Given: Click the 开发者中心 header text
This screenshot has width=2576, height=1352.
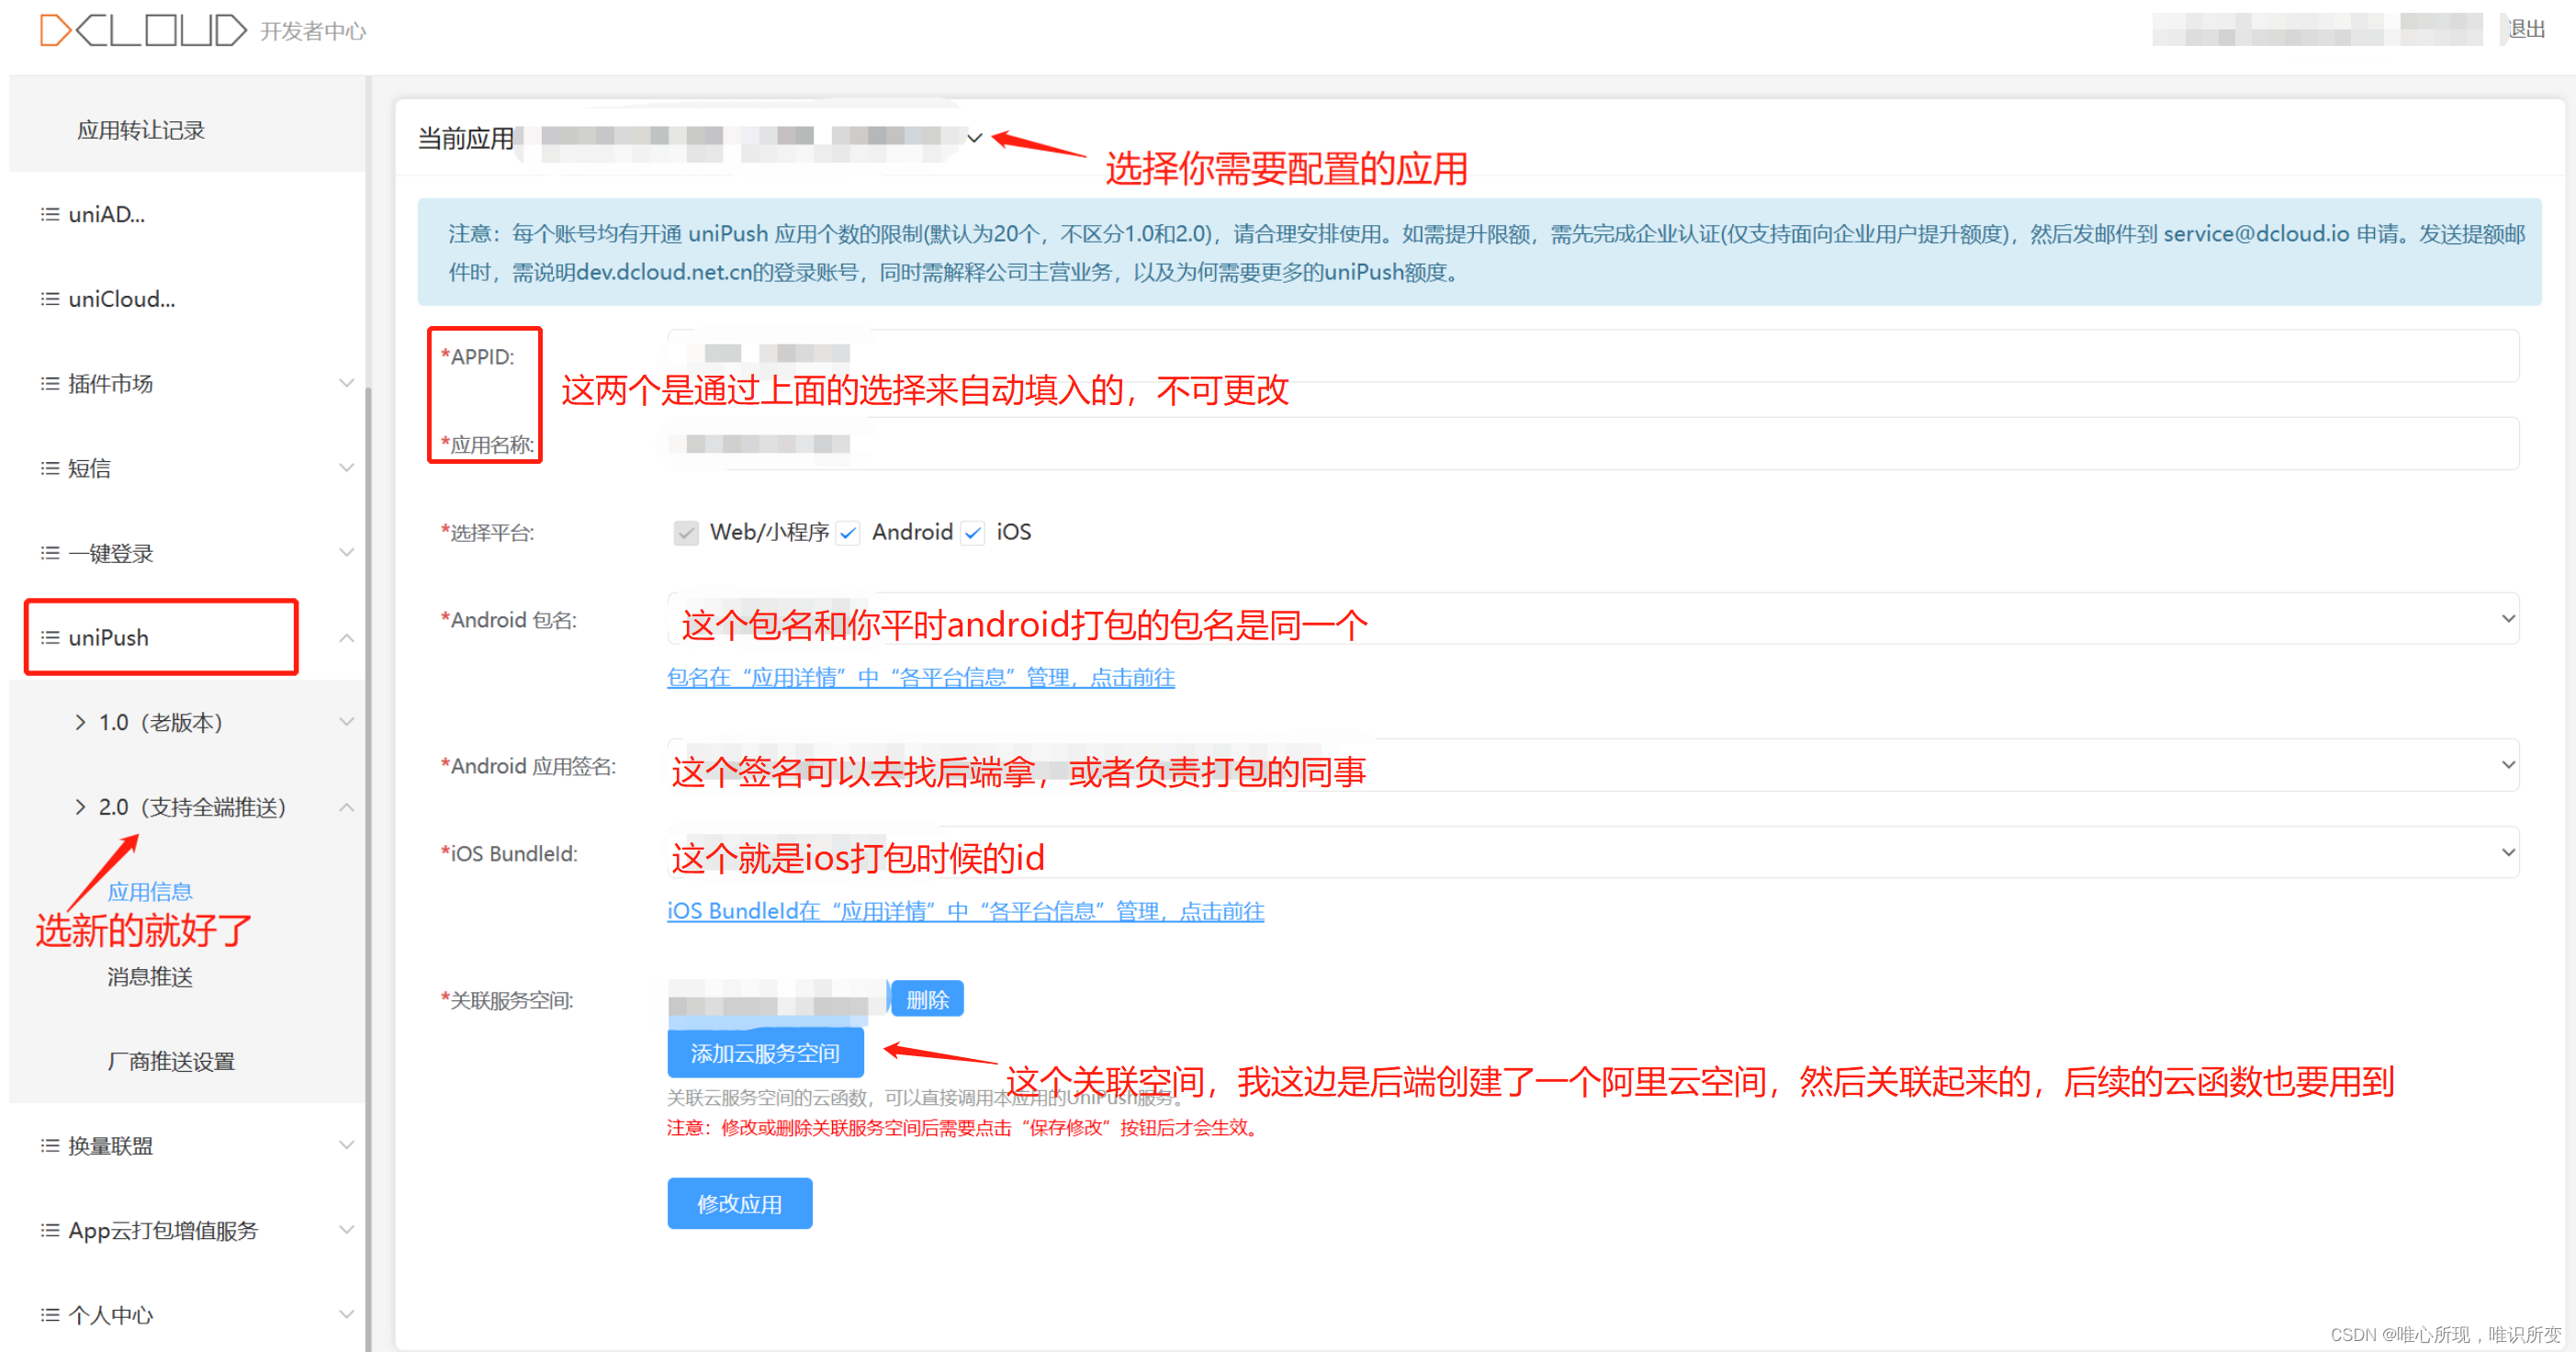Looking at the screenshot, I should click(313, 32).
